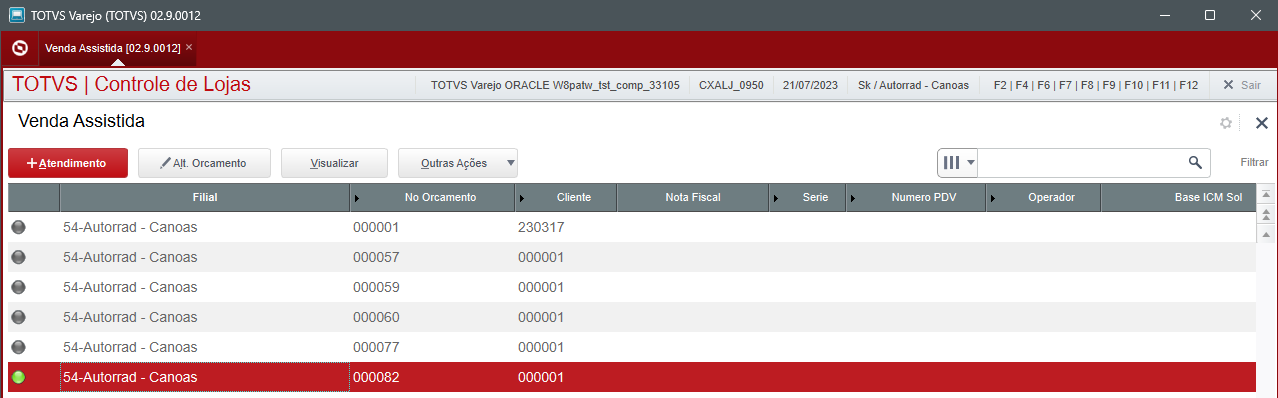Viewport: 1278px width, 398px height.
Task: Close the Venda Assistida [02.9.0012] tab
Action: point(189,47)
